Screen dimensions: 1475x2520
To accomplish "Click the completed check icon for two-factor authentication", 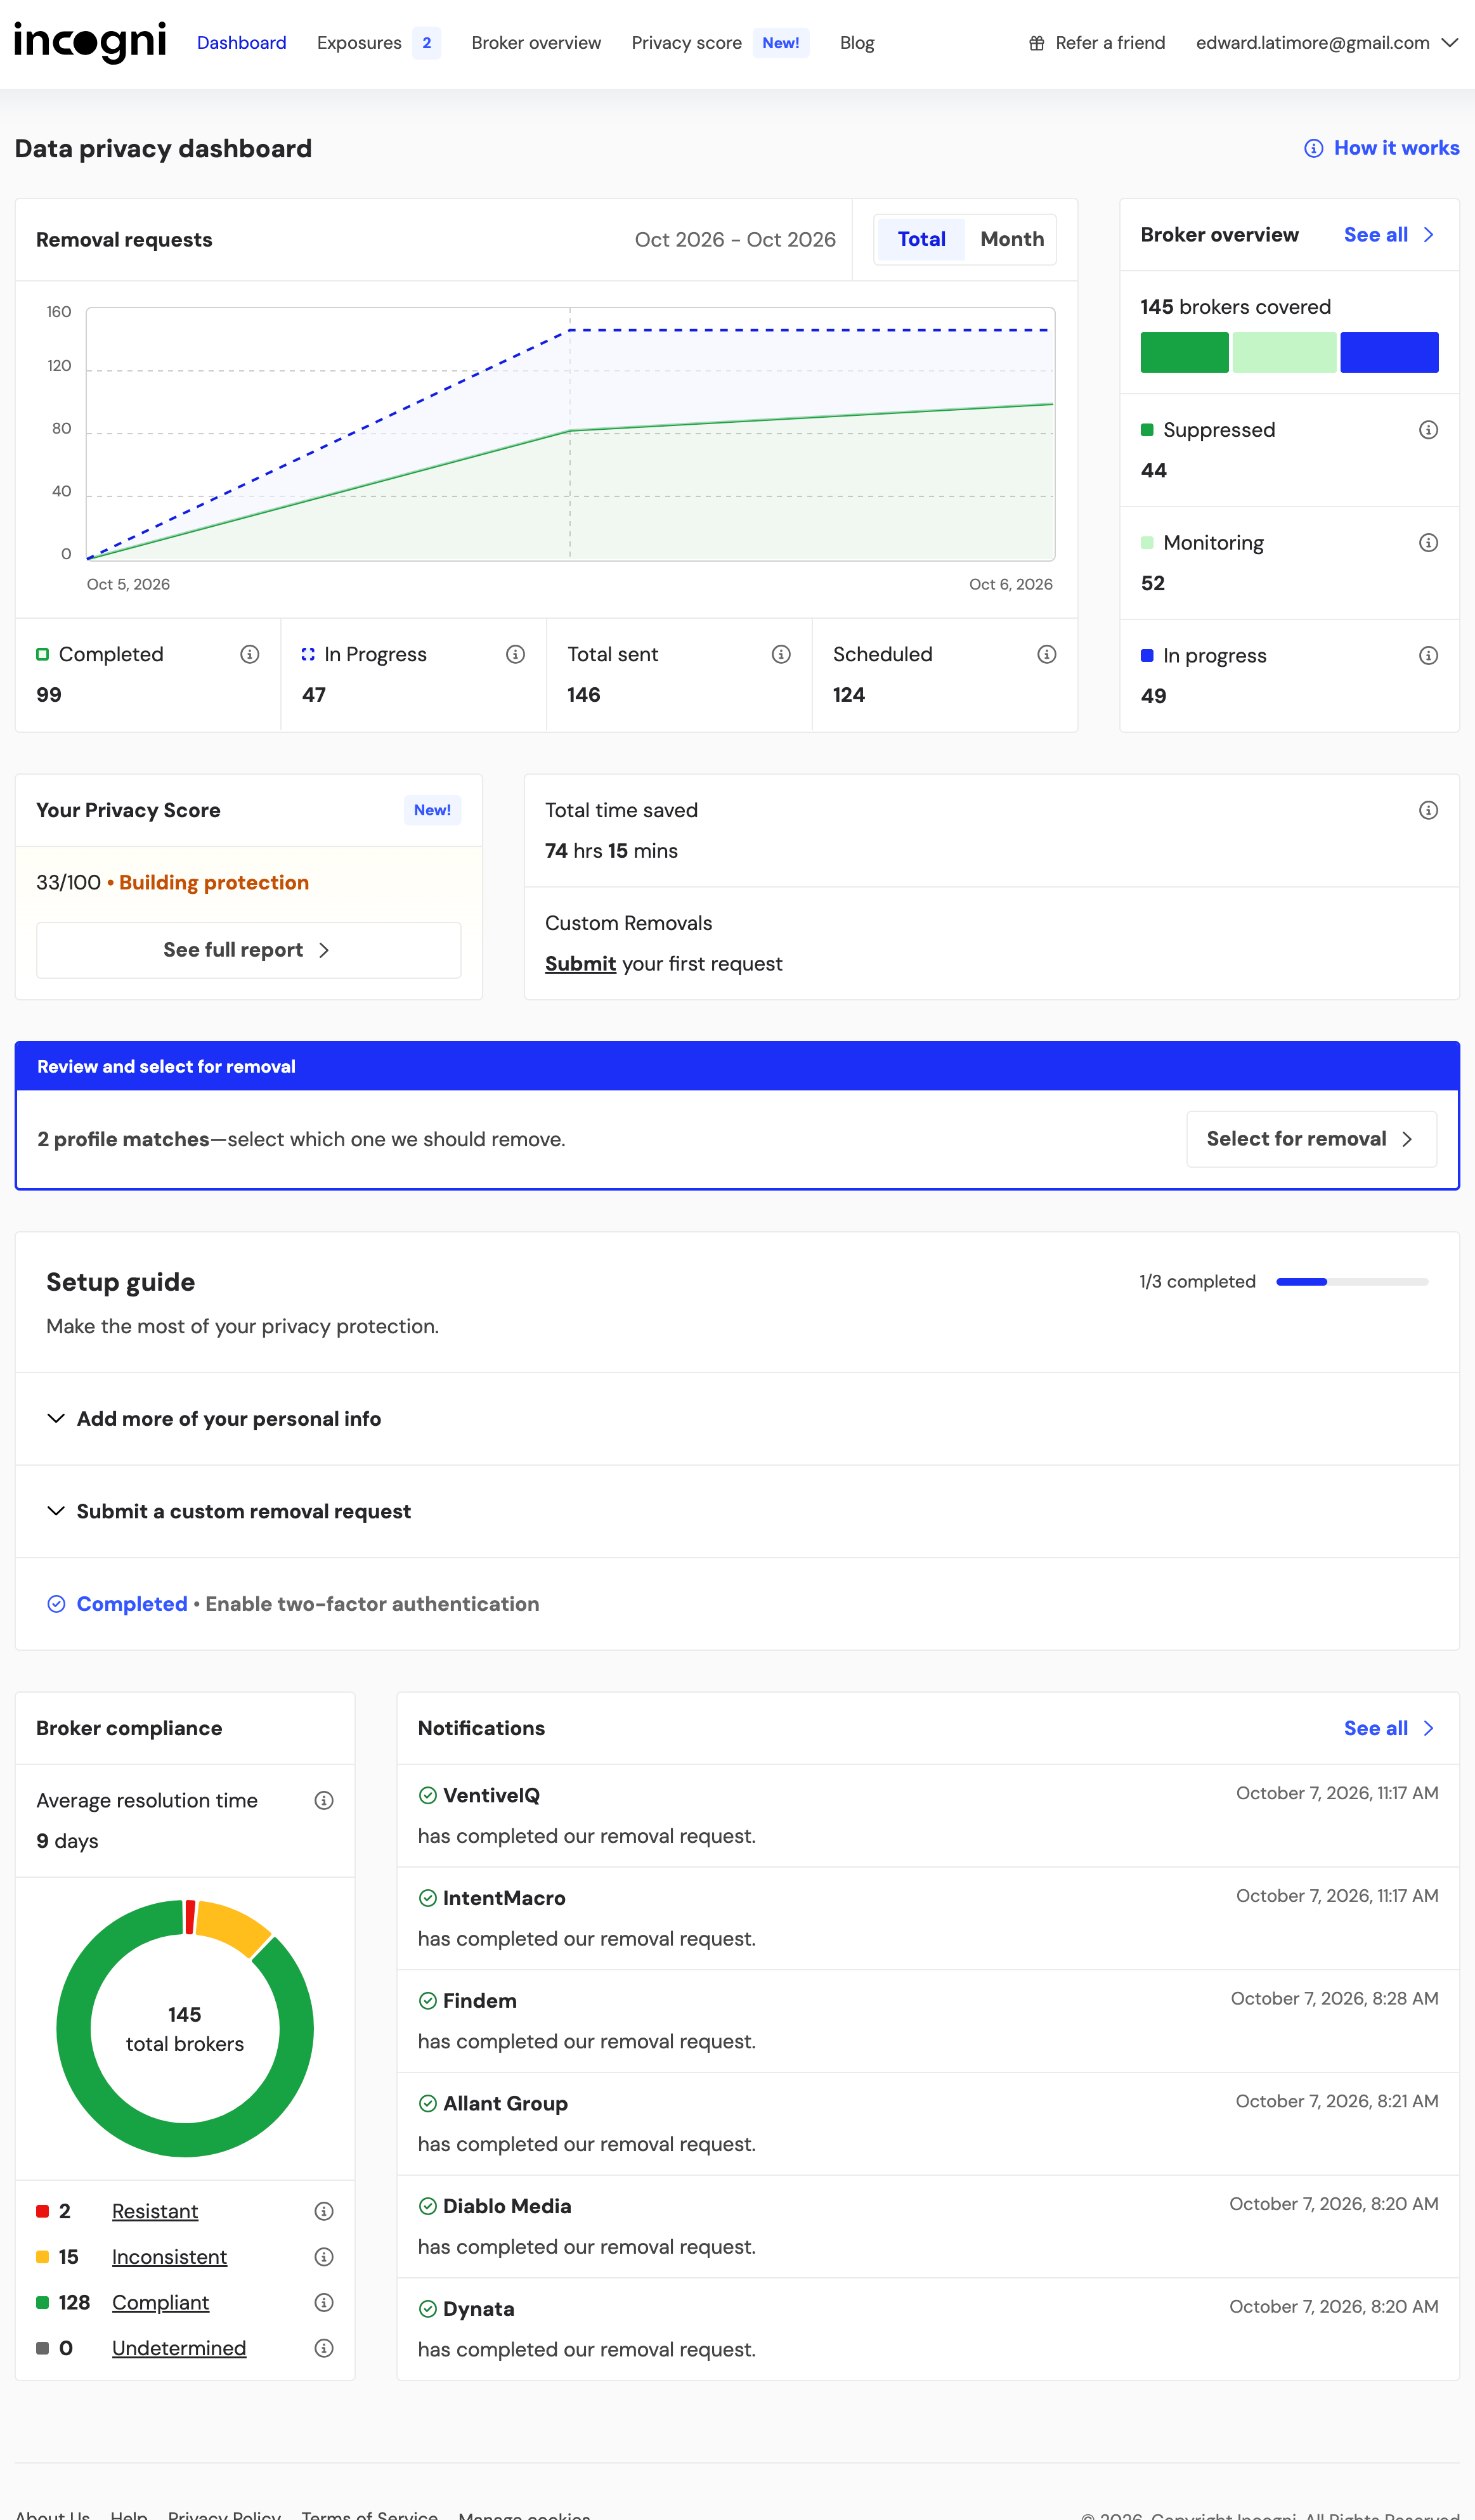I will pos(57,1604).
